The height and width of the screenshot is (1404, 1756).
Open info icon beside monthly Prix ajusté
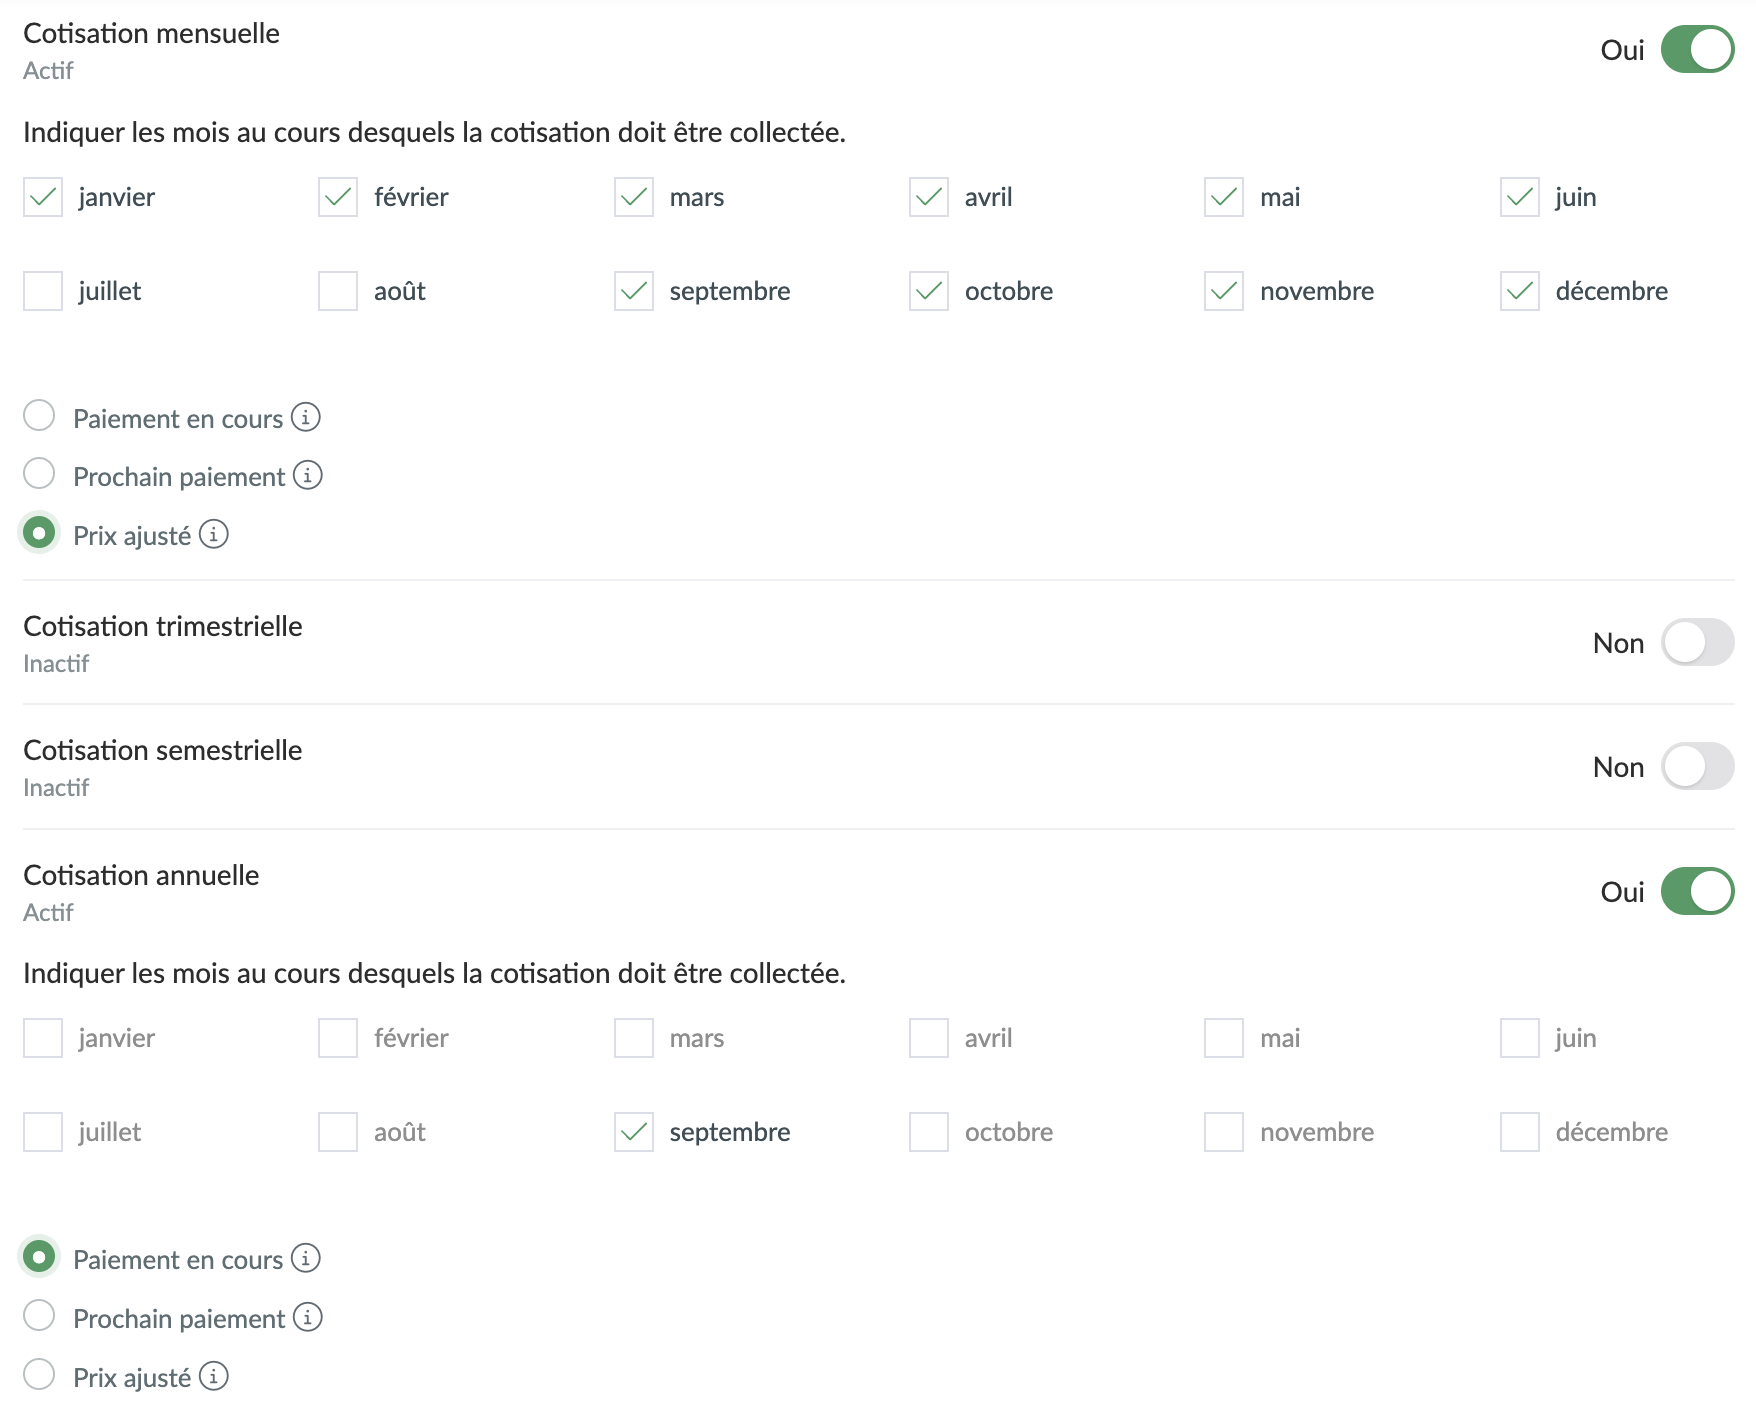coord(214,534)
